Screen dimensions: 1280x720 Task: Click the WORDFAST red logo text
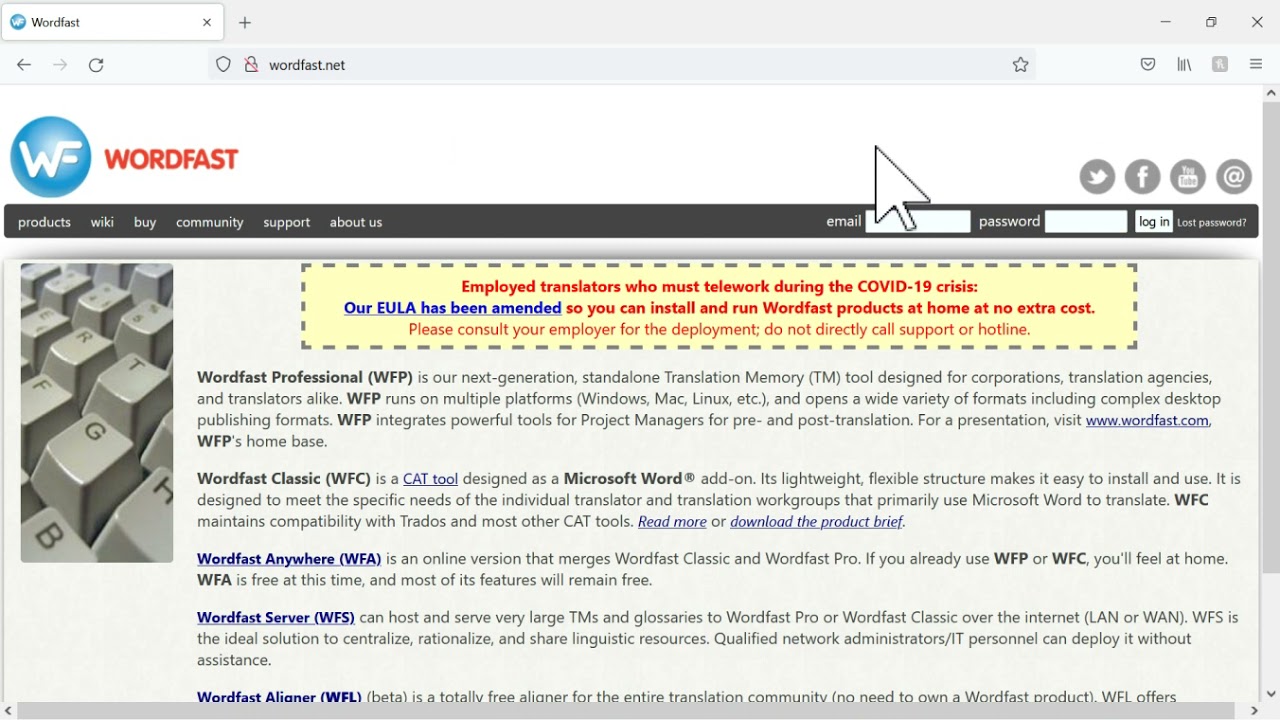tap(171, 159)
